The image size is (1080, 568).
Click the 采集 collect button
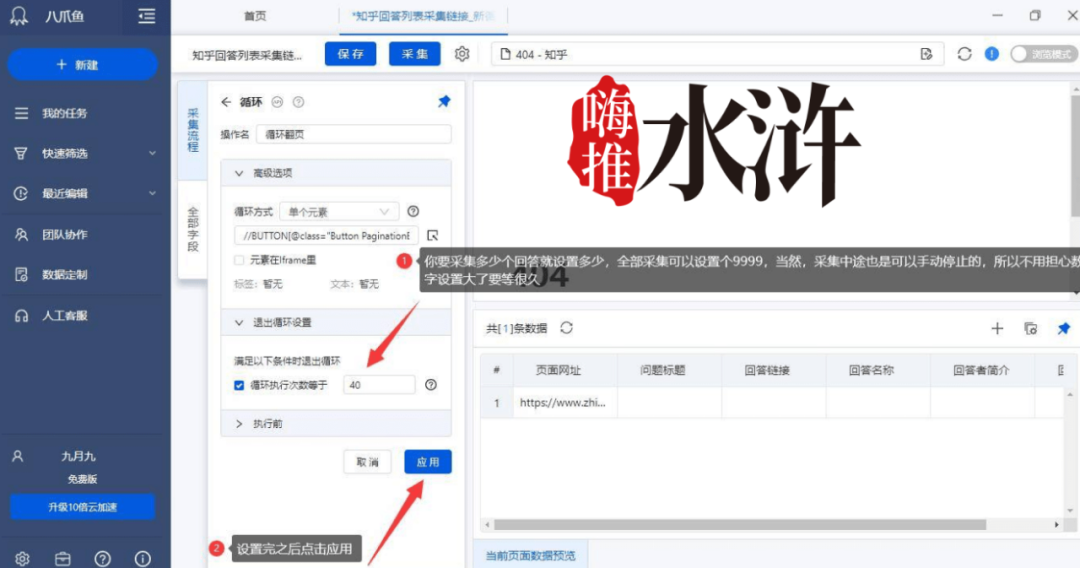tap(415, 54)
